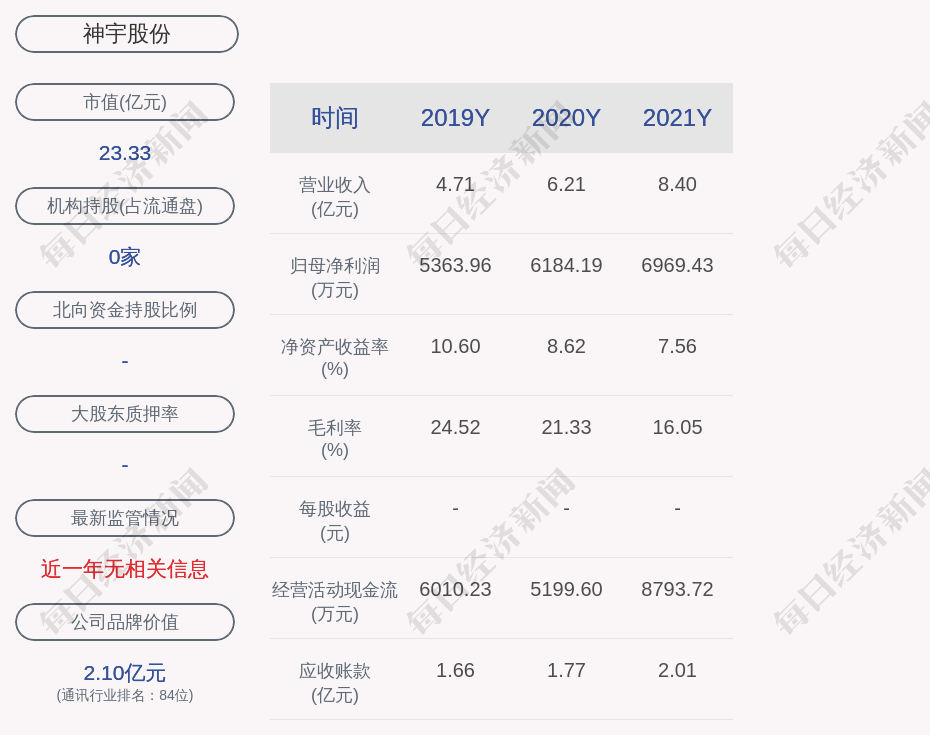Click the 神宇股份 company name pill
Image resolution: width=930 pixels, height=735 pixels.
(126, 34)
